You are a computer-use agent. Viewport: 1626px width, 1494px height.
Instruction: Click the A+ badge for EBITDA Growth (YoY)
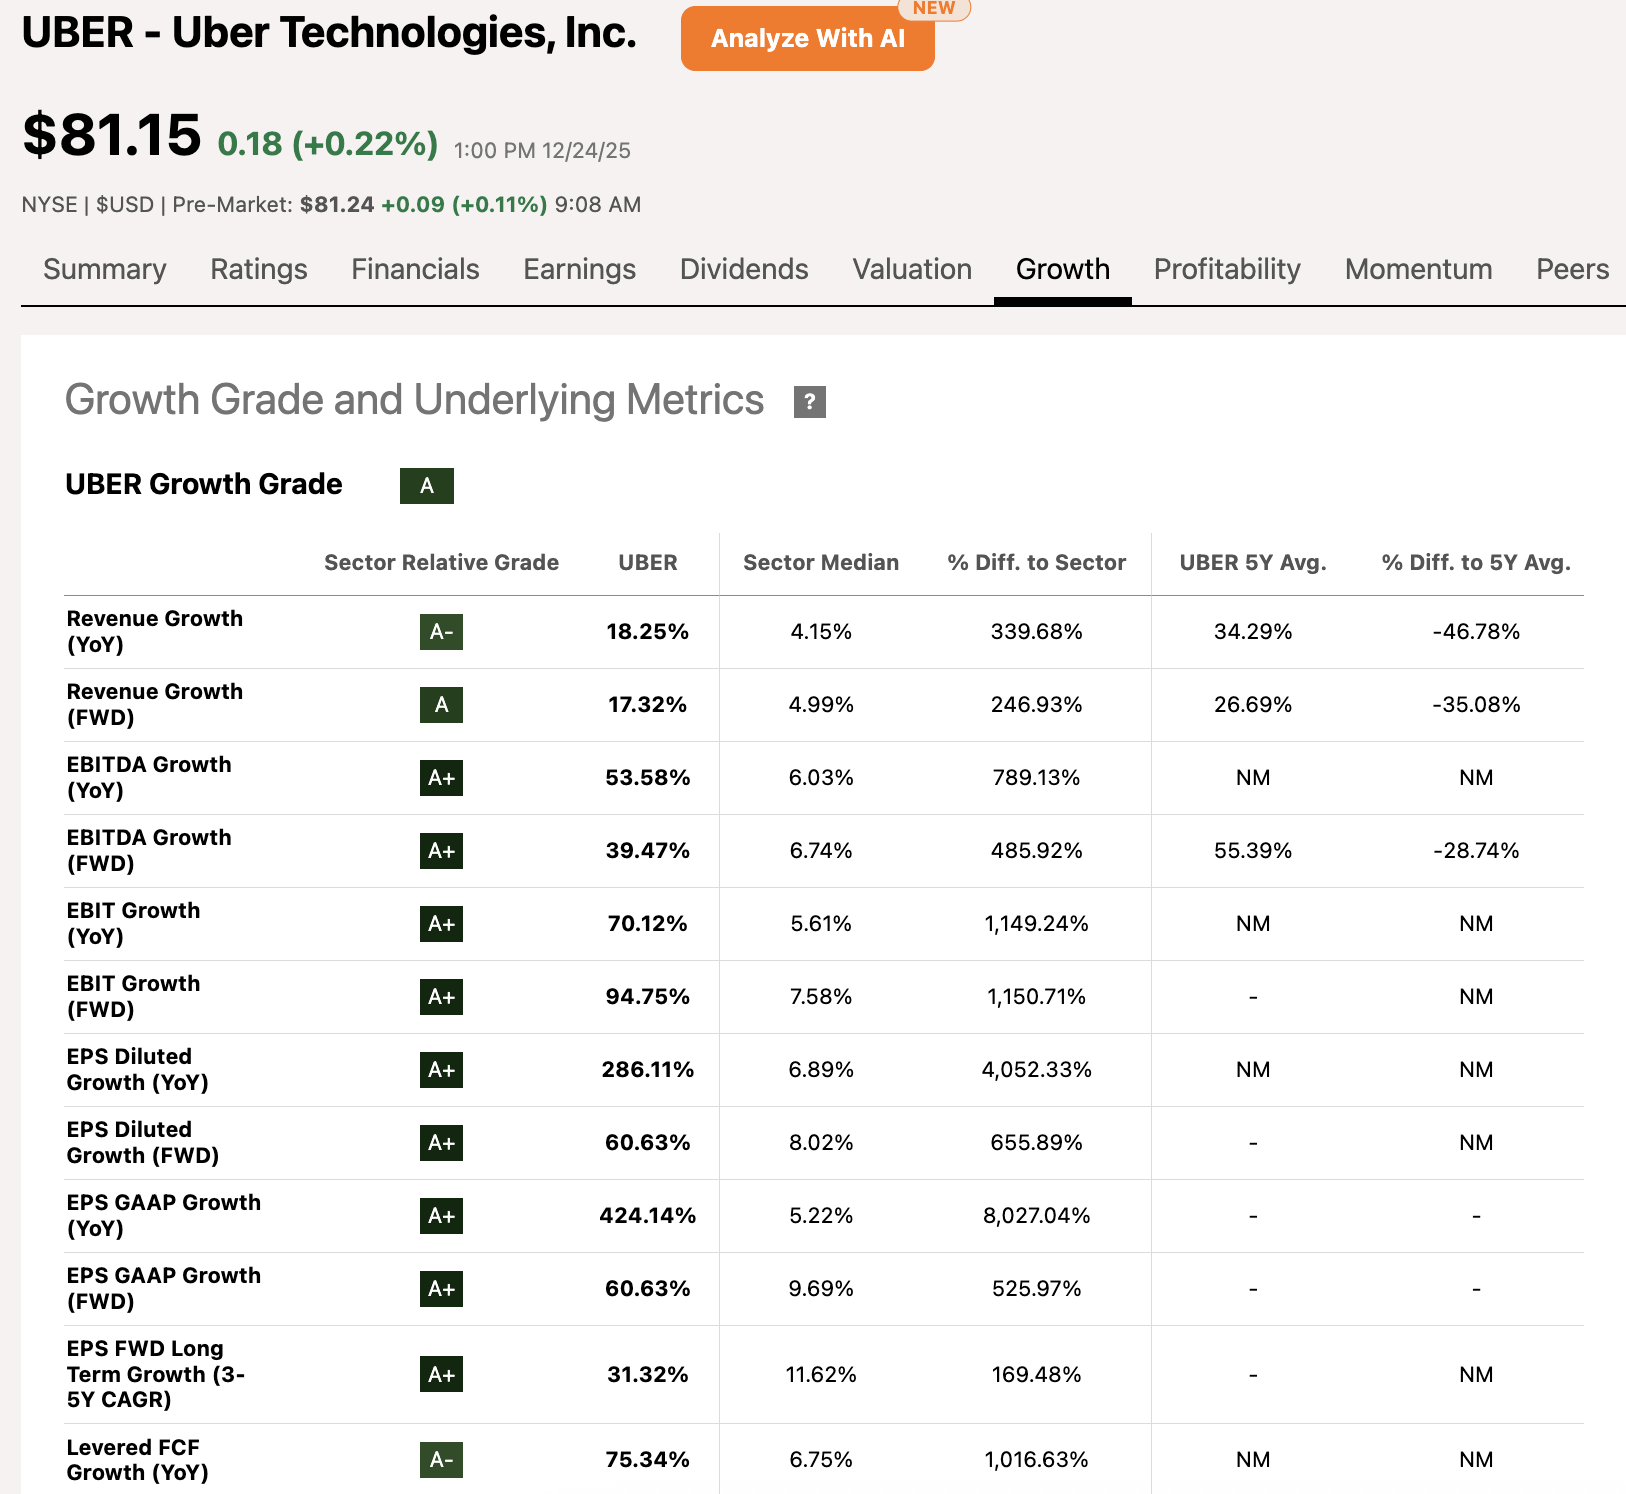click(441, 778)
